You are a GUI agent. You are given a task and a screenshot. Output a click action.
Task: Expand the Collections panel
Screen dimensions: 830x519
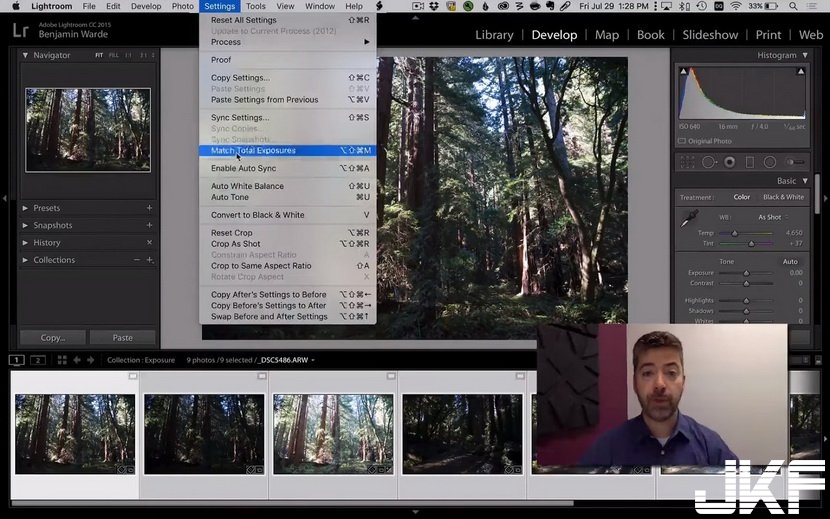(25, 260)
